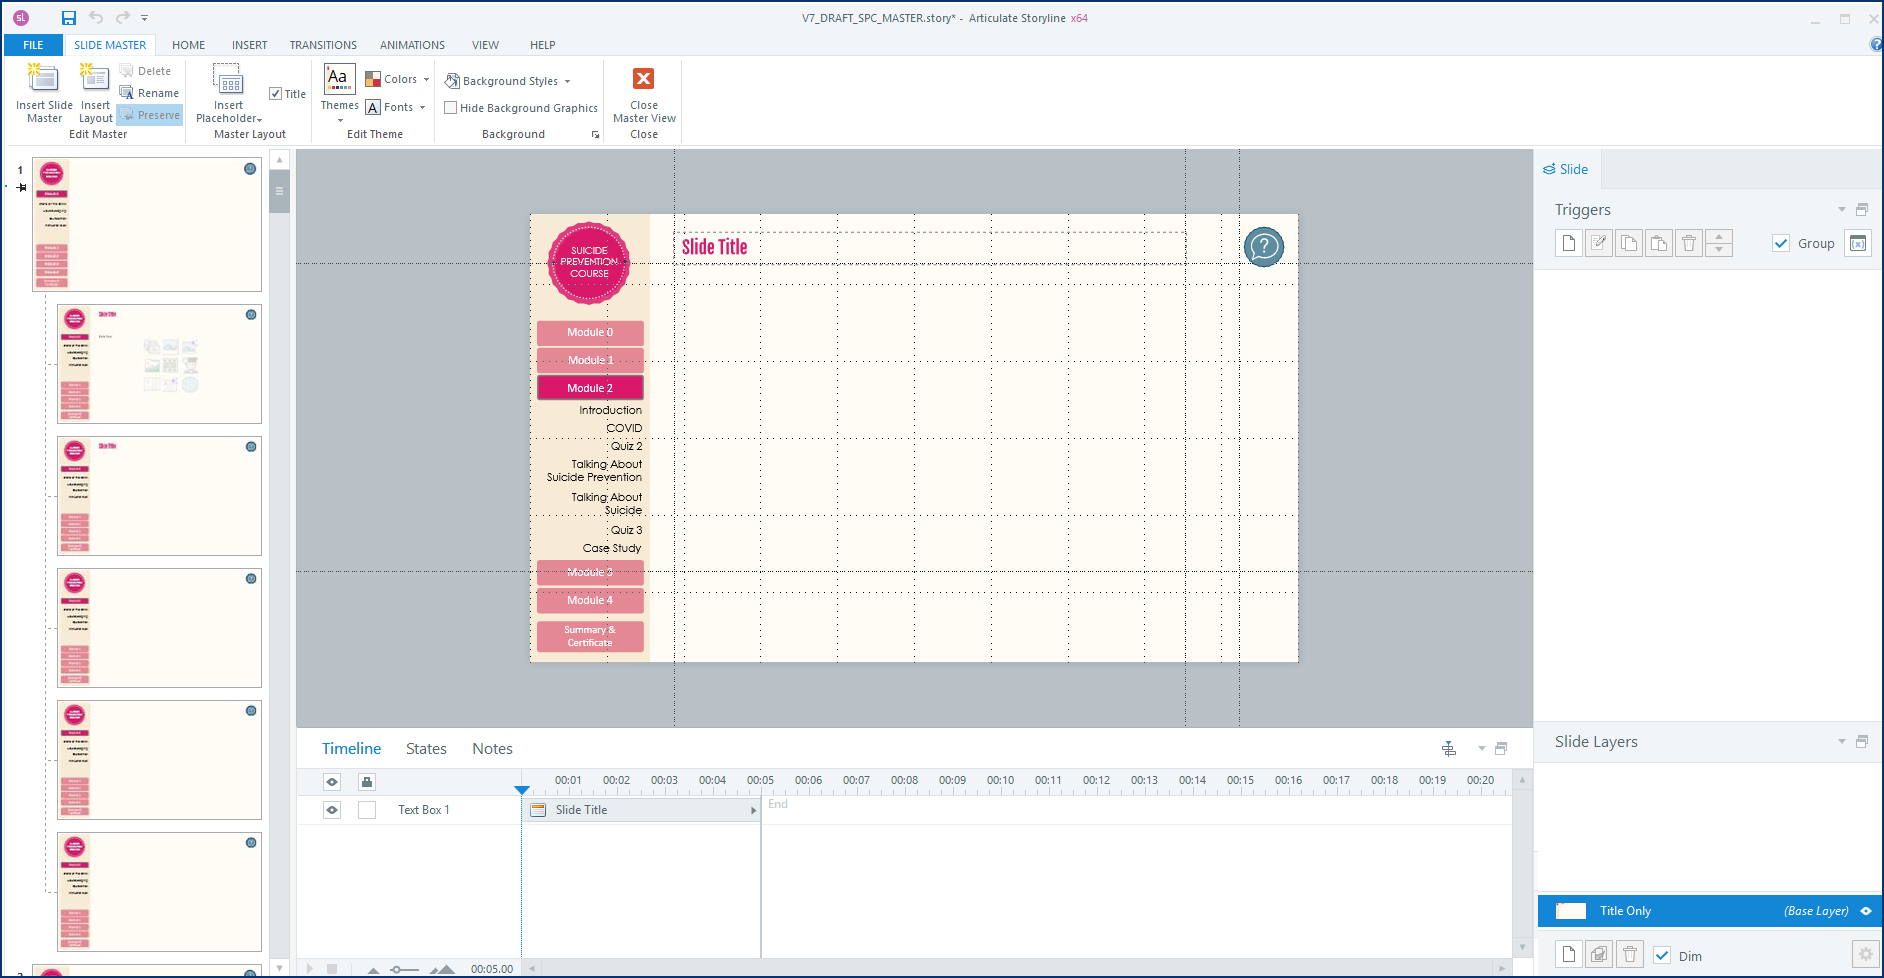Hide Text Box 1 using eye icon

pos(332,810)
